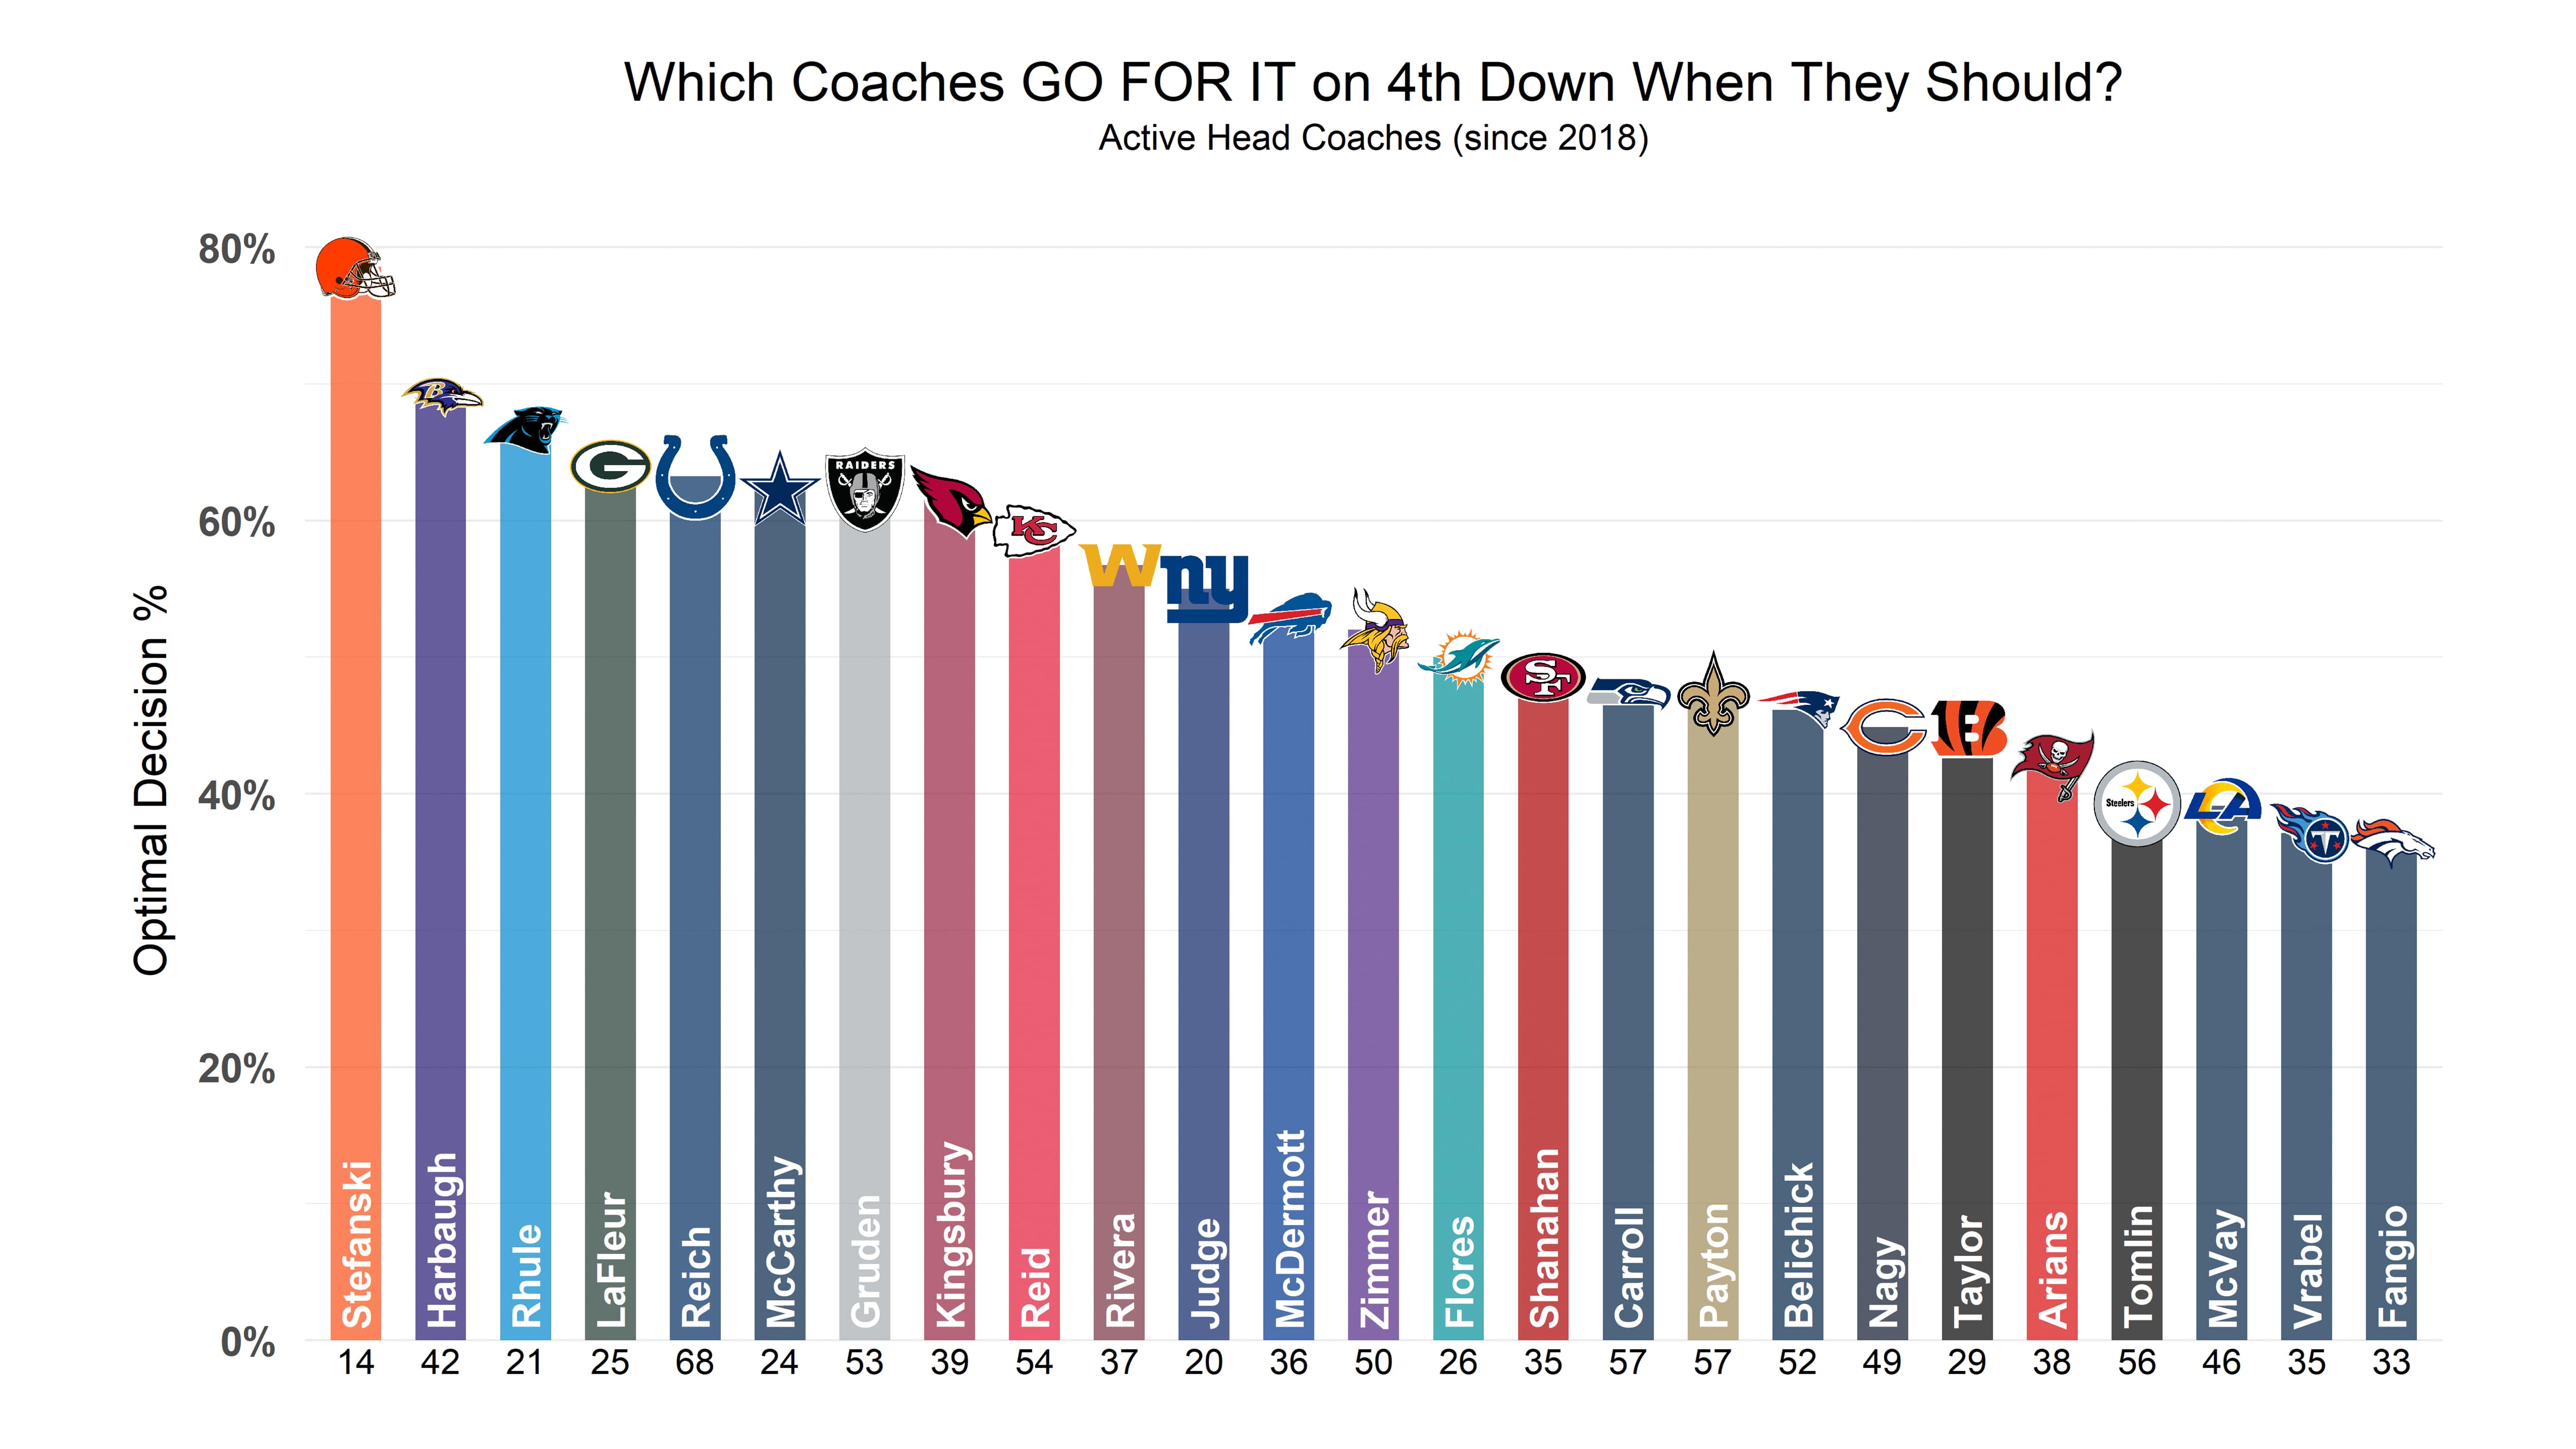This screenshot has width=2576, height=1449.
Task: Click the Green Bay Packers G logo
Action: pos(610,466)
